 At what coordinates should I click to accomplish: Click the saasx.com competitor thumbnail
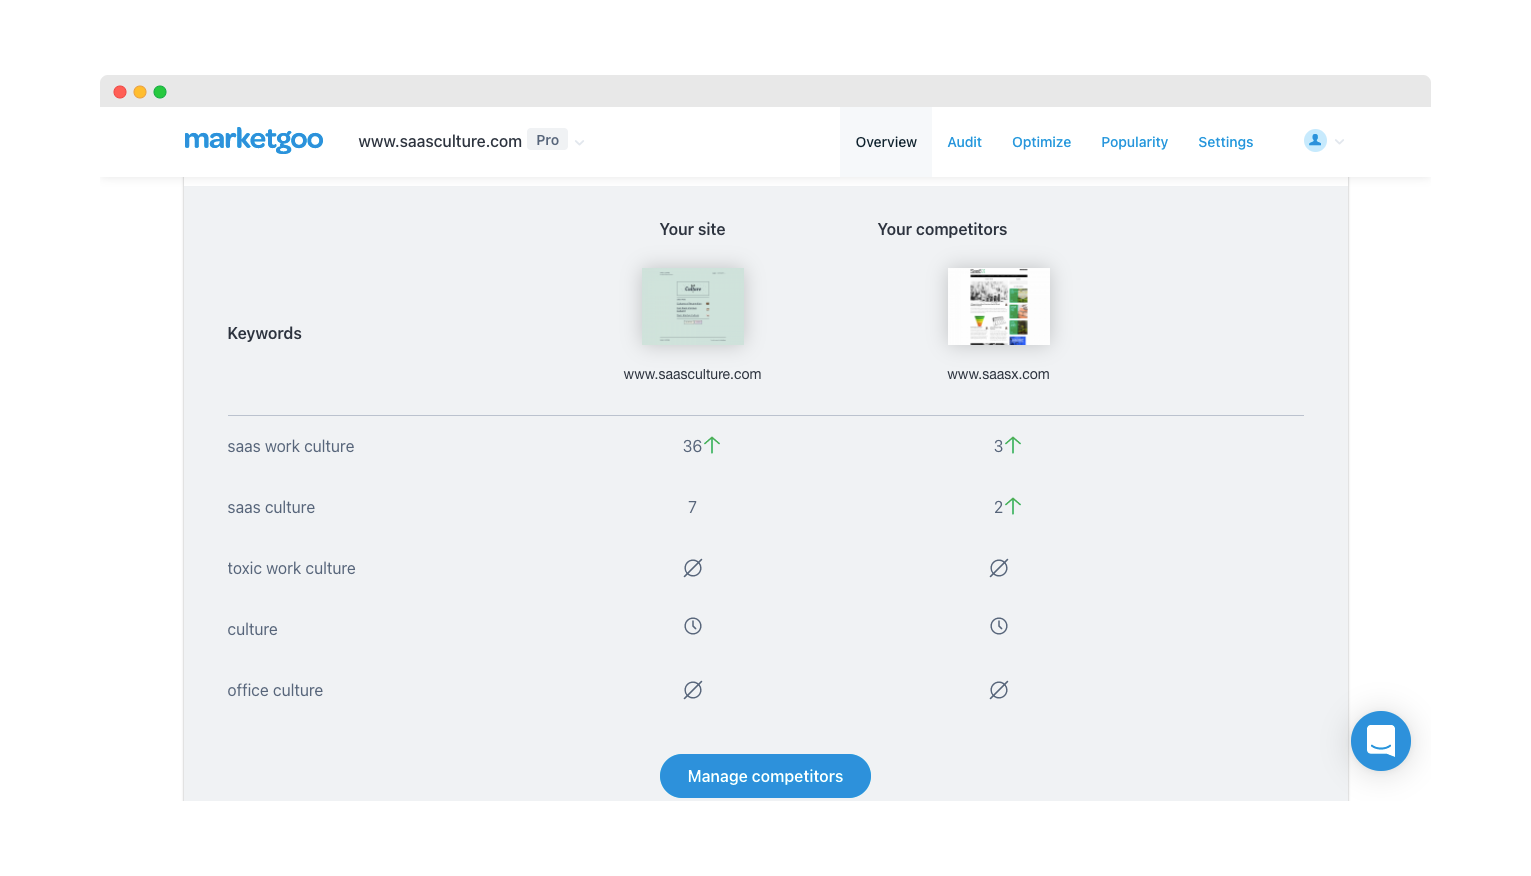(x=998, y=306)
